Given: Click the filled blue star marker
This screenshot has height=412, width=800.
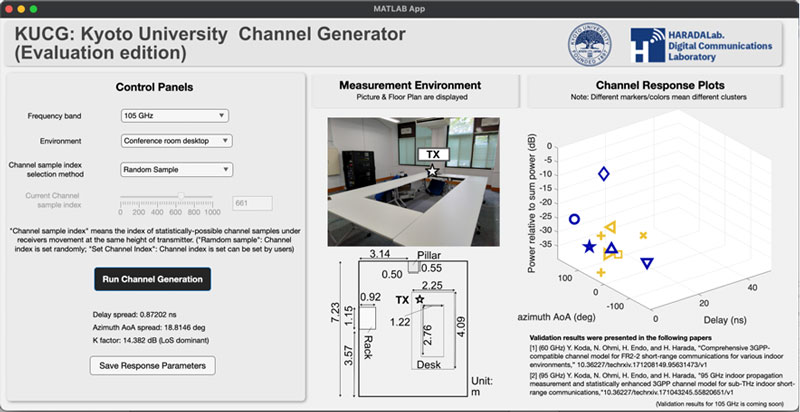Looking at the screenshot, I should [589, 247].
